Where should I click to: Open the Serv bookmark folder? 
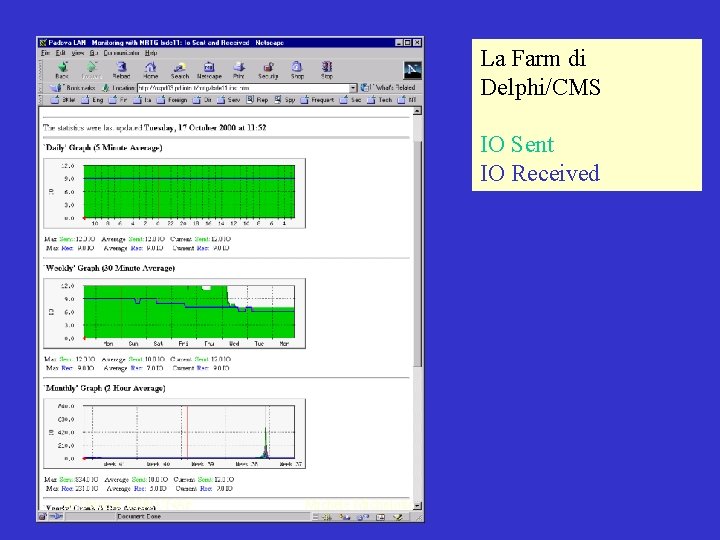pyautogui.click(x=229, y=100)
